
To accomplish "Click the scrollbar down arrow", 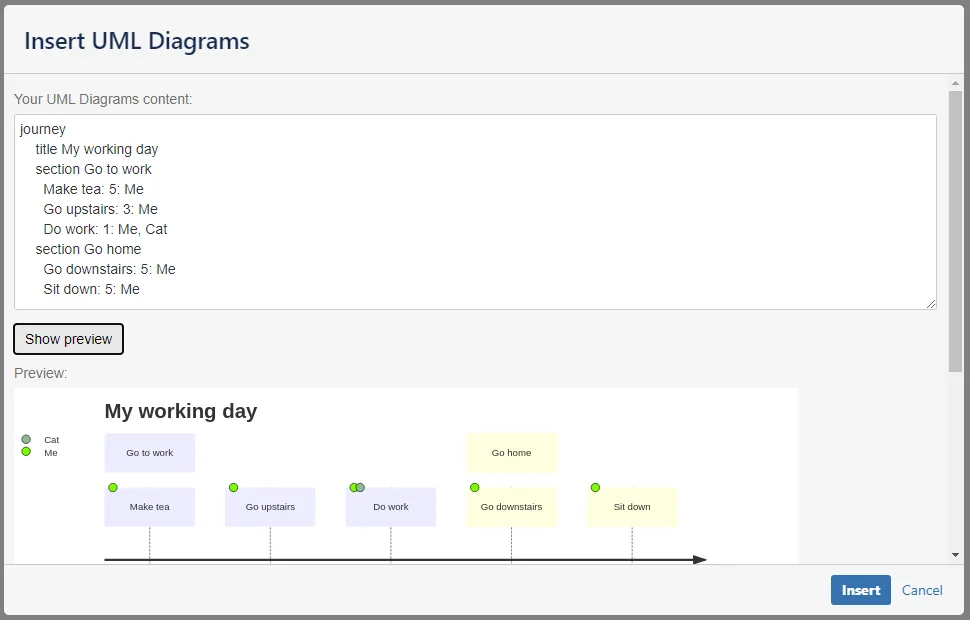I will [955, 555].
